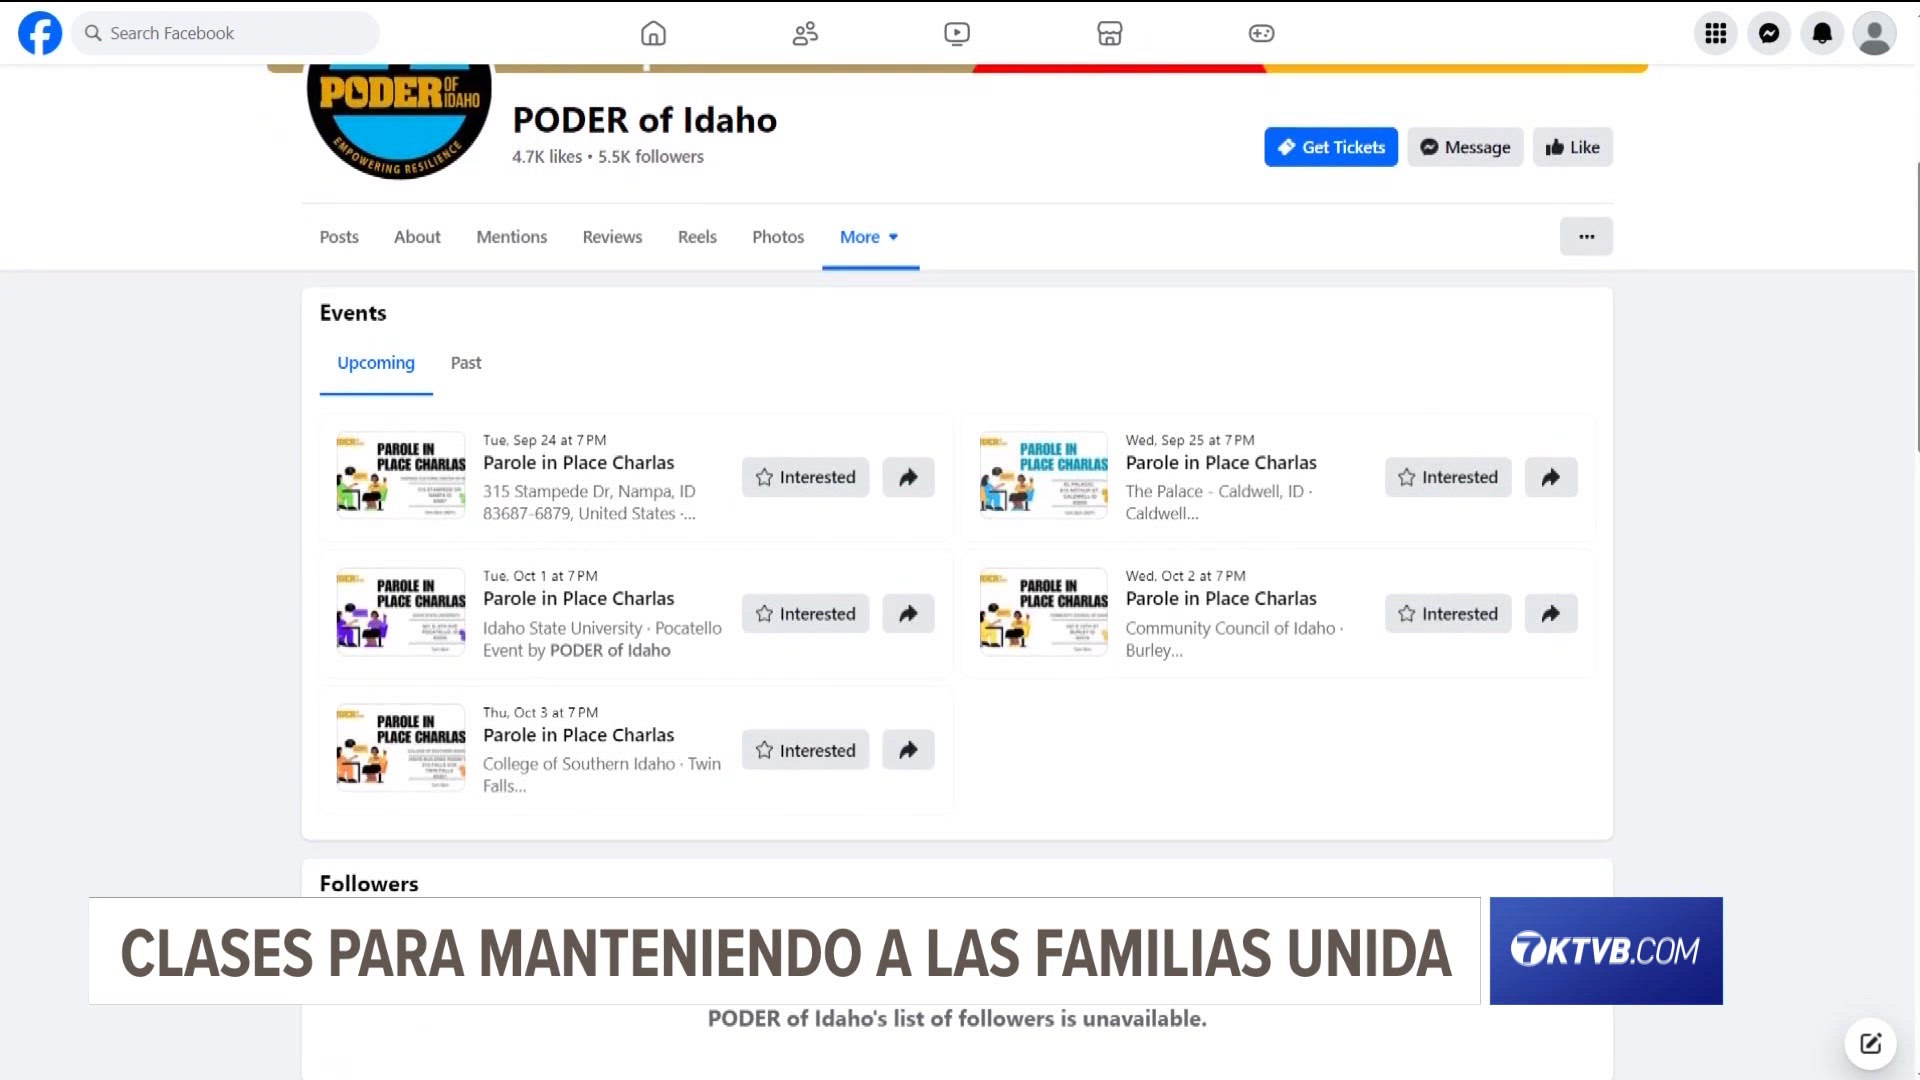
Task: Mark Interested for the Sep 24 Nampa event
Action: (x=805, y=477)
